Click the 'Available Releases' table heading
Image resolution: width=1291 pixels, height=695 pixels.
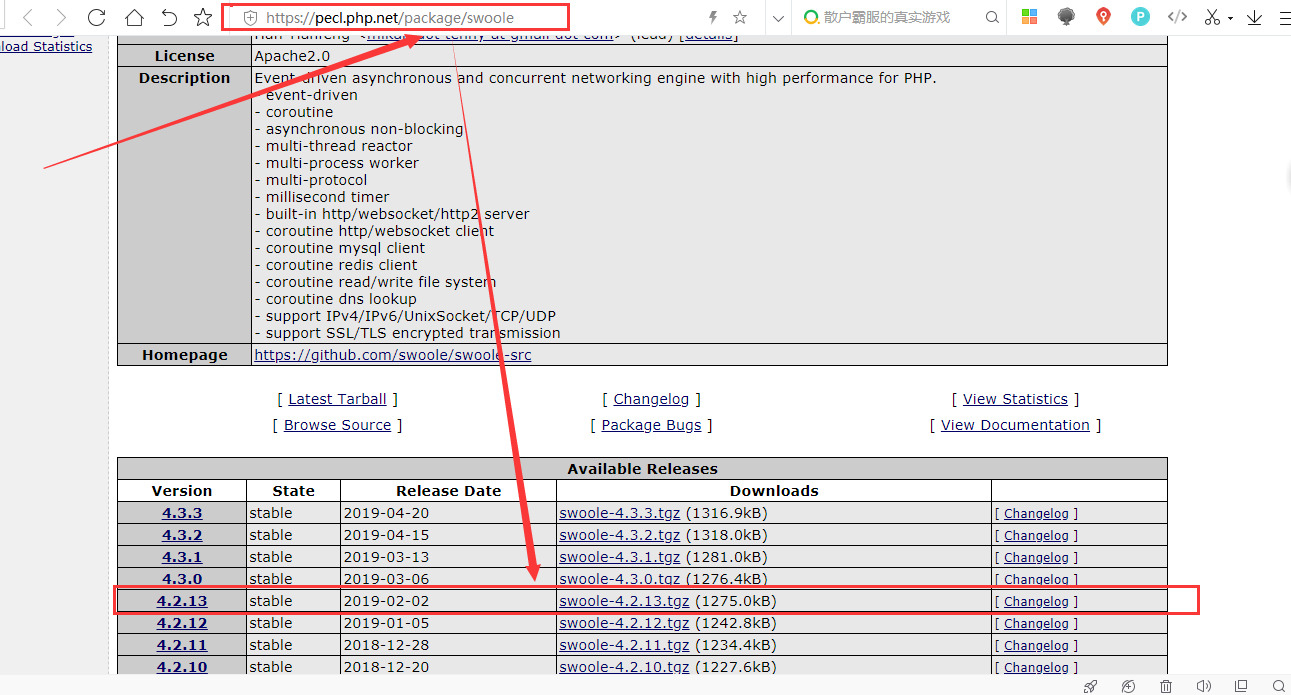[x=642, y=469]
